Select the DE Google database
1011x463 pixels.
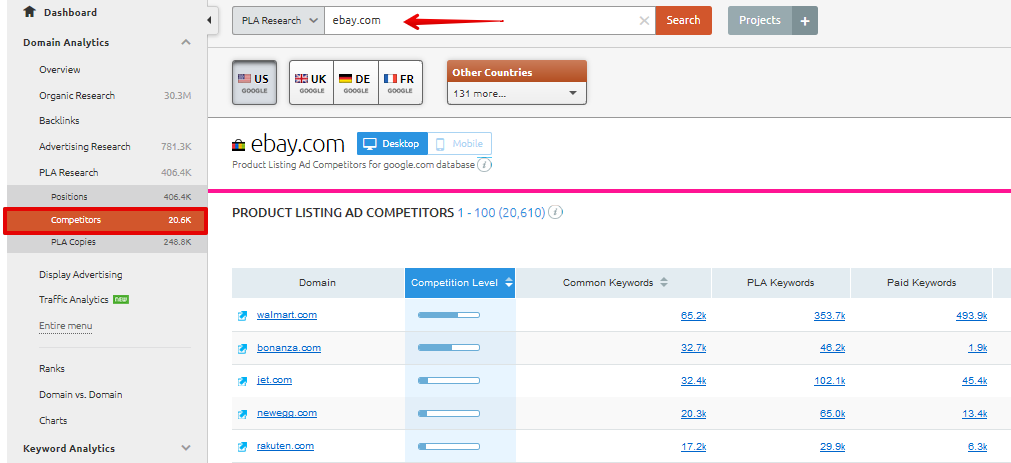click(356, 83)
